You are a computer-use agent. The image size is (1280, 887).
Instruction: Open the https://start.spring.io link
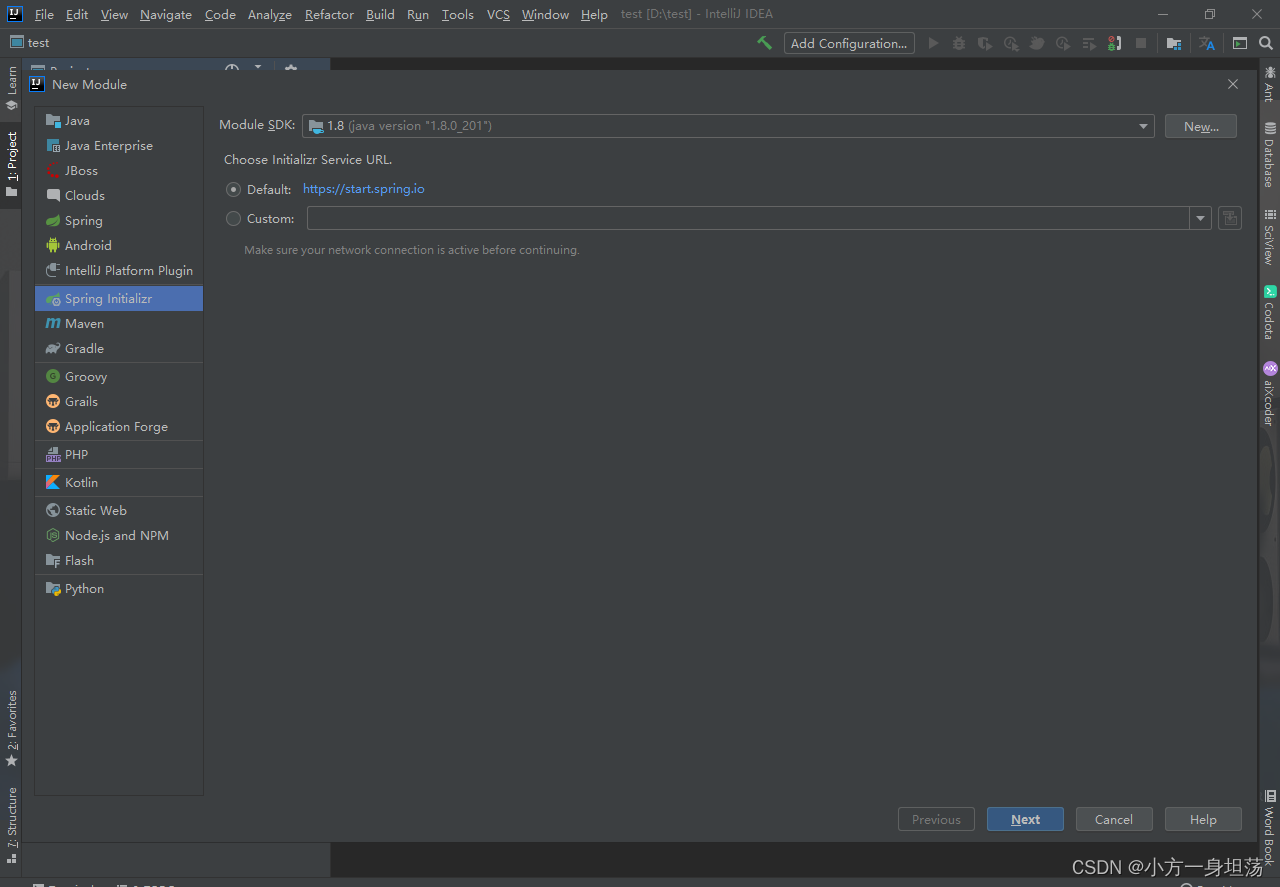pos(364,189)
